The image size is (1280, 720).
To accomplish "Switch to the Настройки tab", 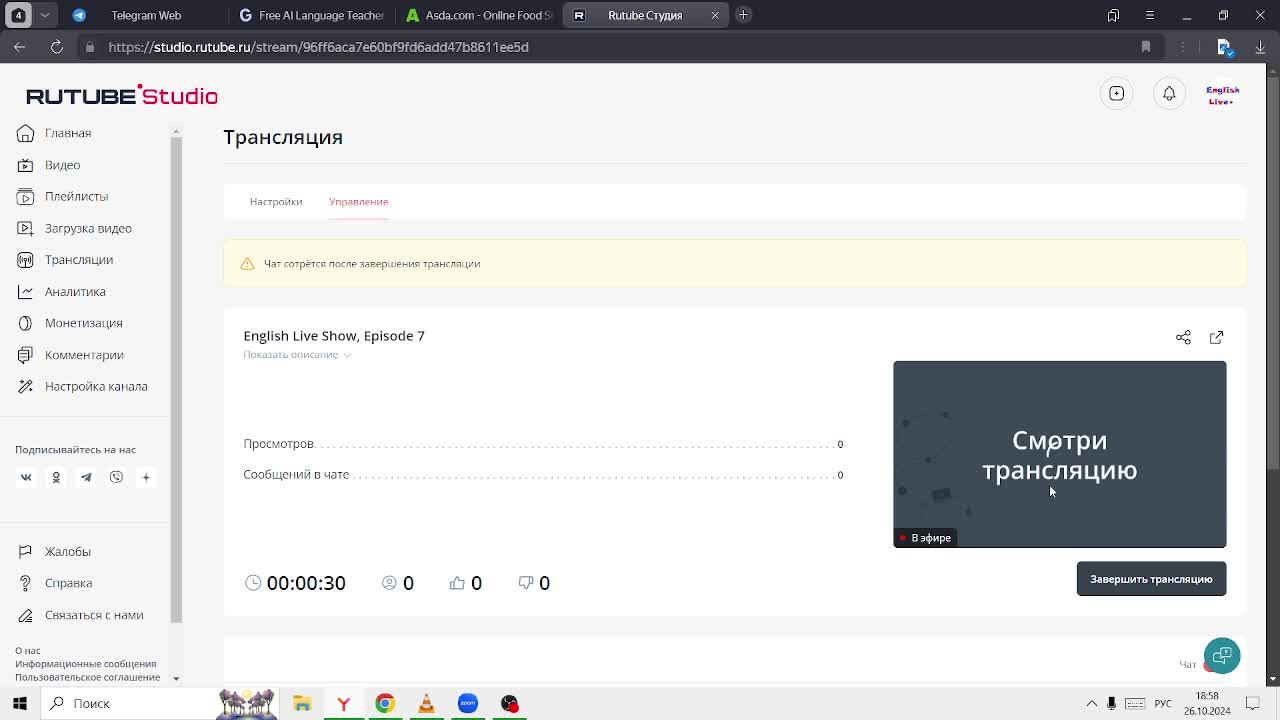I will [x=276, y=202].
